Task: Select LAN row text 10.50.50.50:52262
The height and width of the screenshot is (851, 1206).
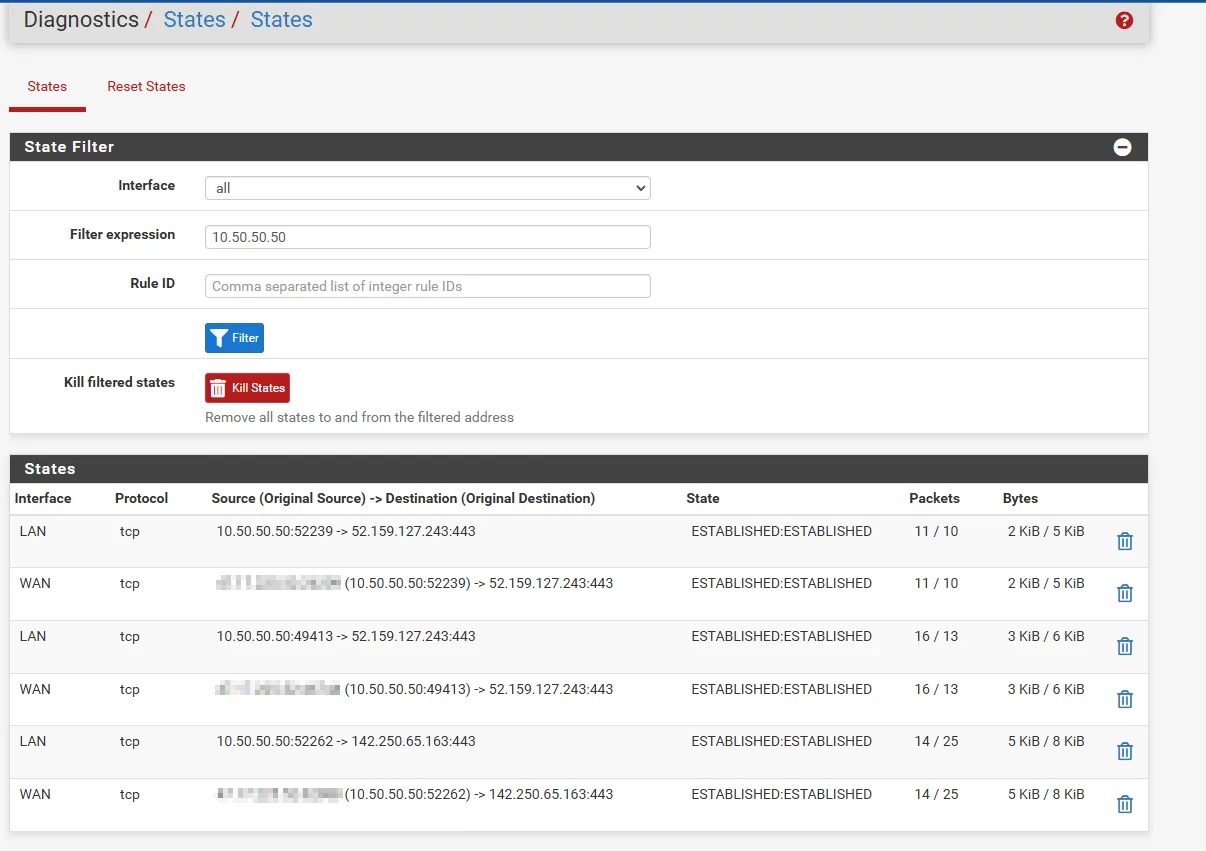Action: pos(275,741)
